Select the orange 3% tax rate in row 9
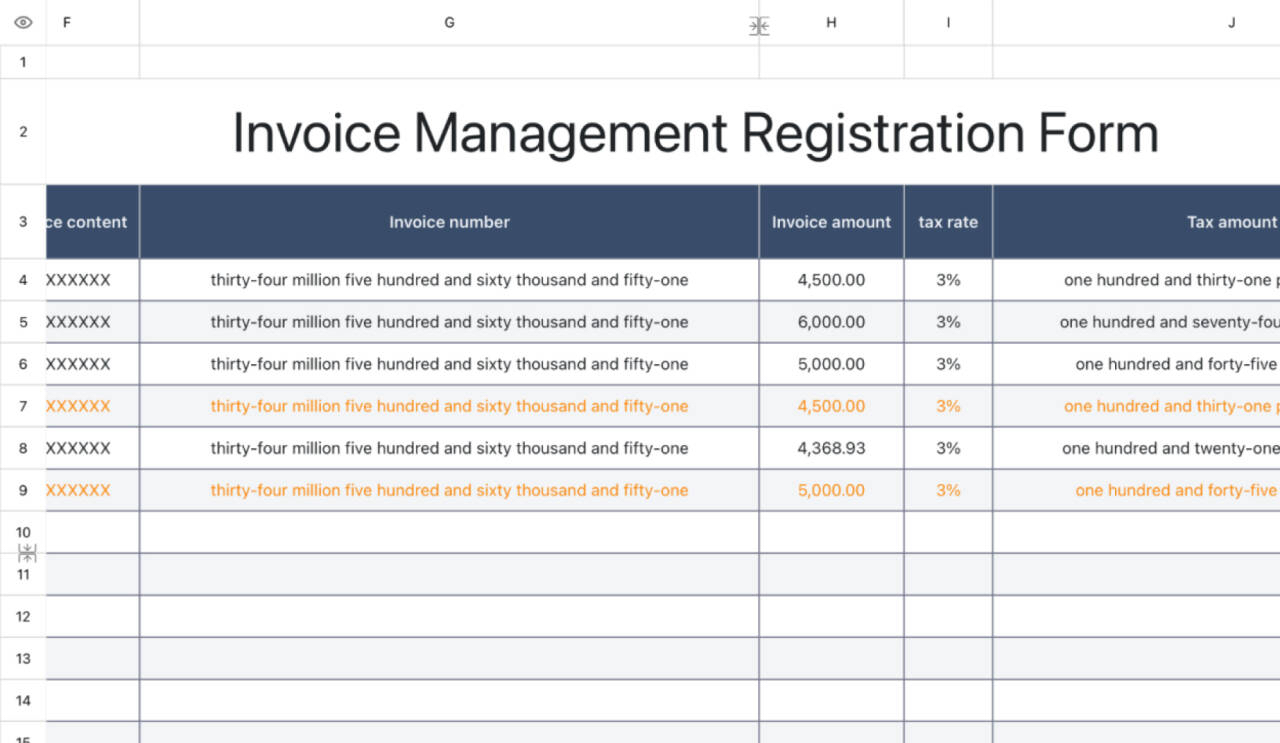Screen dimensions: 1280x743 [948, 490]
